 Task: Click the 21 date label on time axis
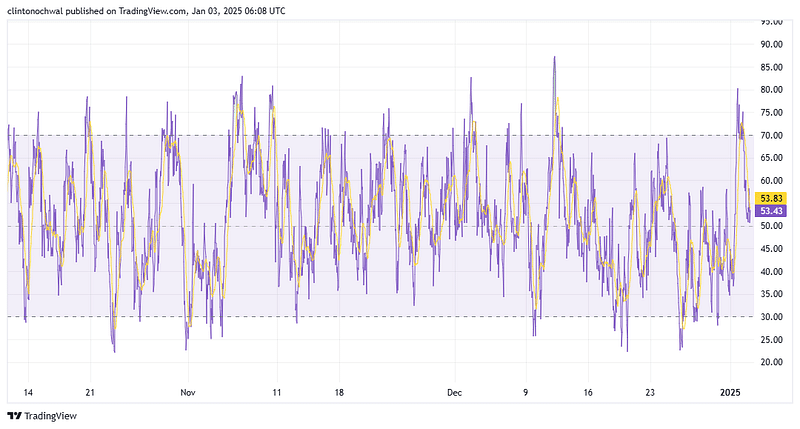[90, 392]
